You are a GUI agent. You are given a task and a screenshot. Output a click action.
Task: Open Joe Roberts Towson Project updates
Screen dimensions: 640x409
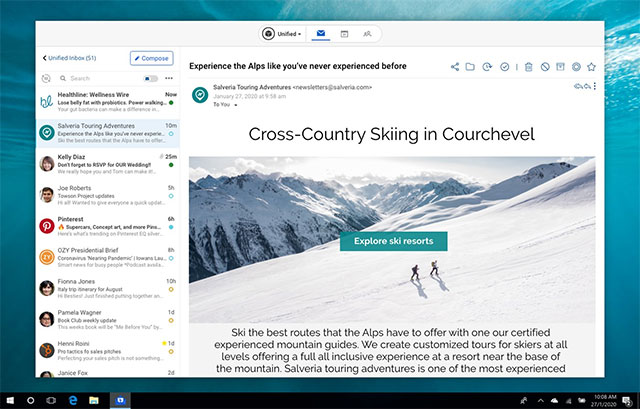108,195
